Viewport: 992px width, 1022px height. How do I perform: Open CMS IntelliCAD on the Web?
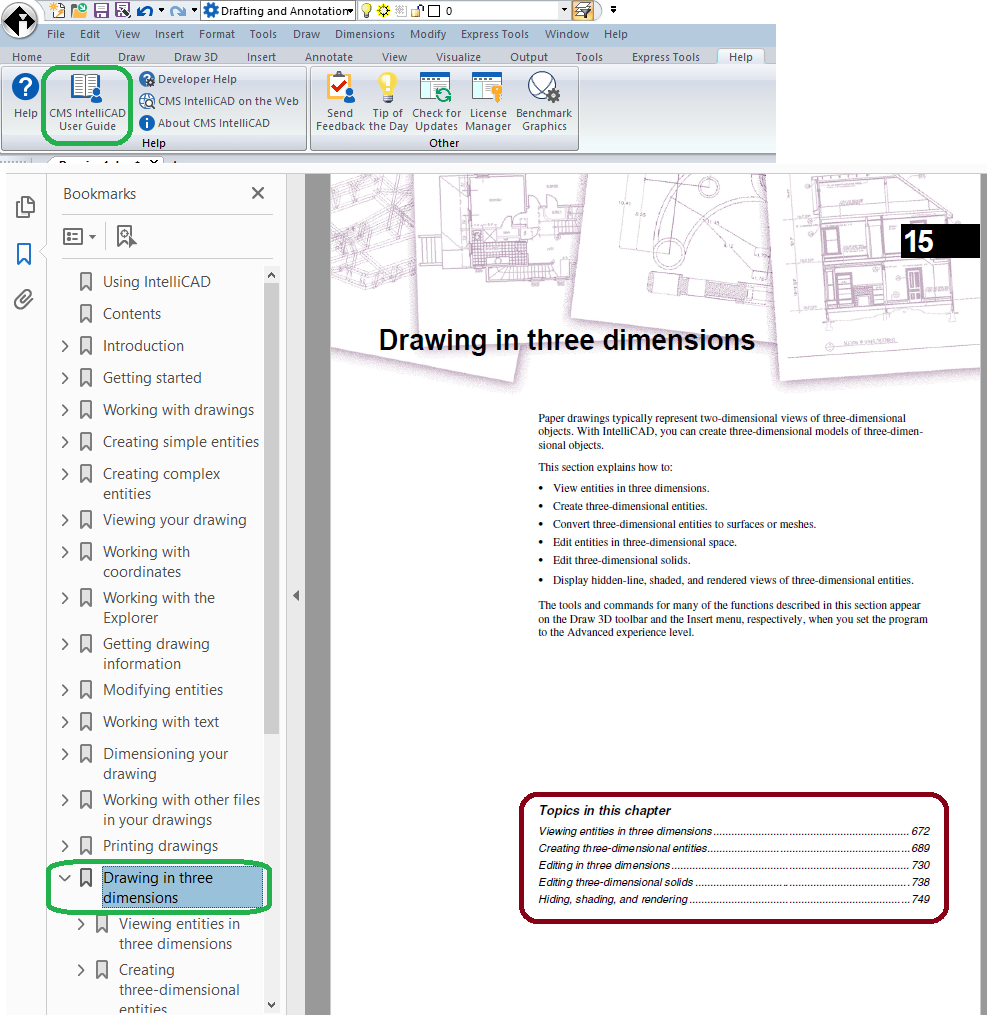(x=219, y=101)
